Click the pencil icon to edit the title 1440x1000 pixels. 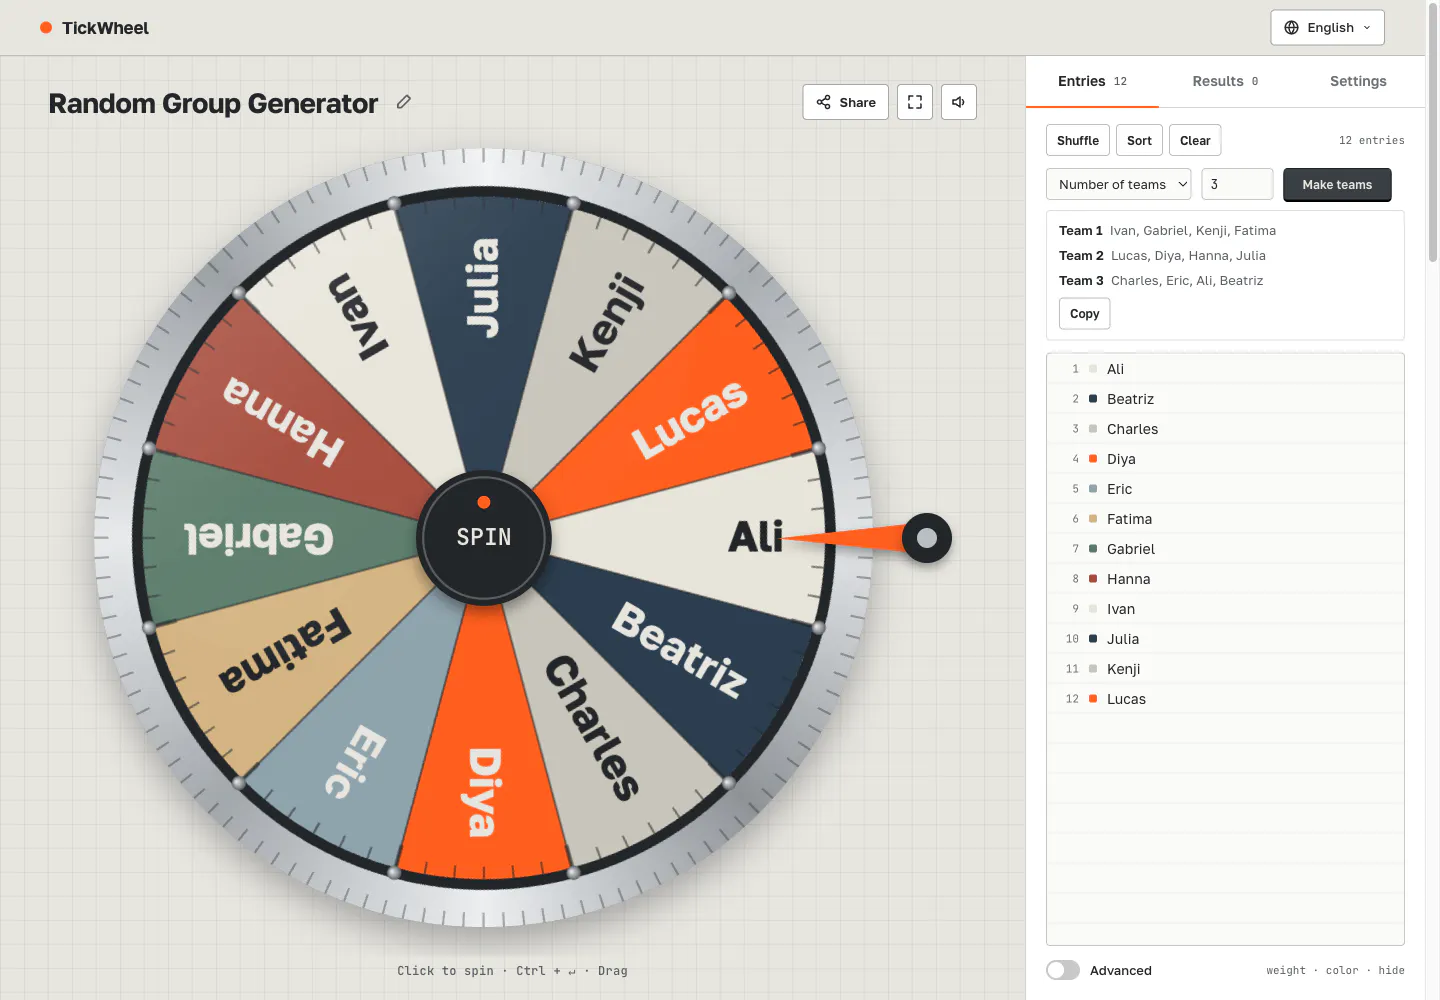coord(404,102)
